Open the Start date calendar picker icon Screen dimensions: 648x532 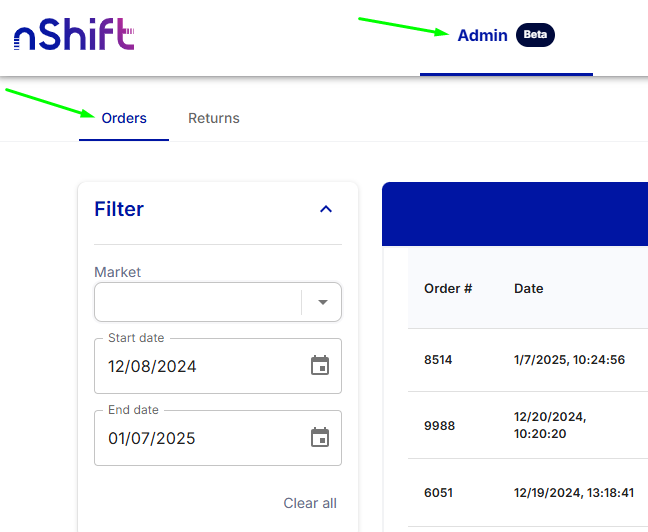(320, 366)
